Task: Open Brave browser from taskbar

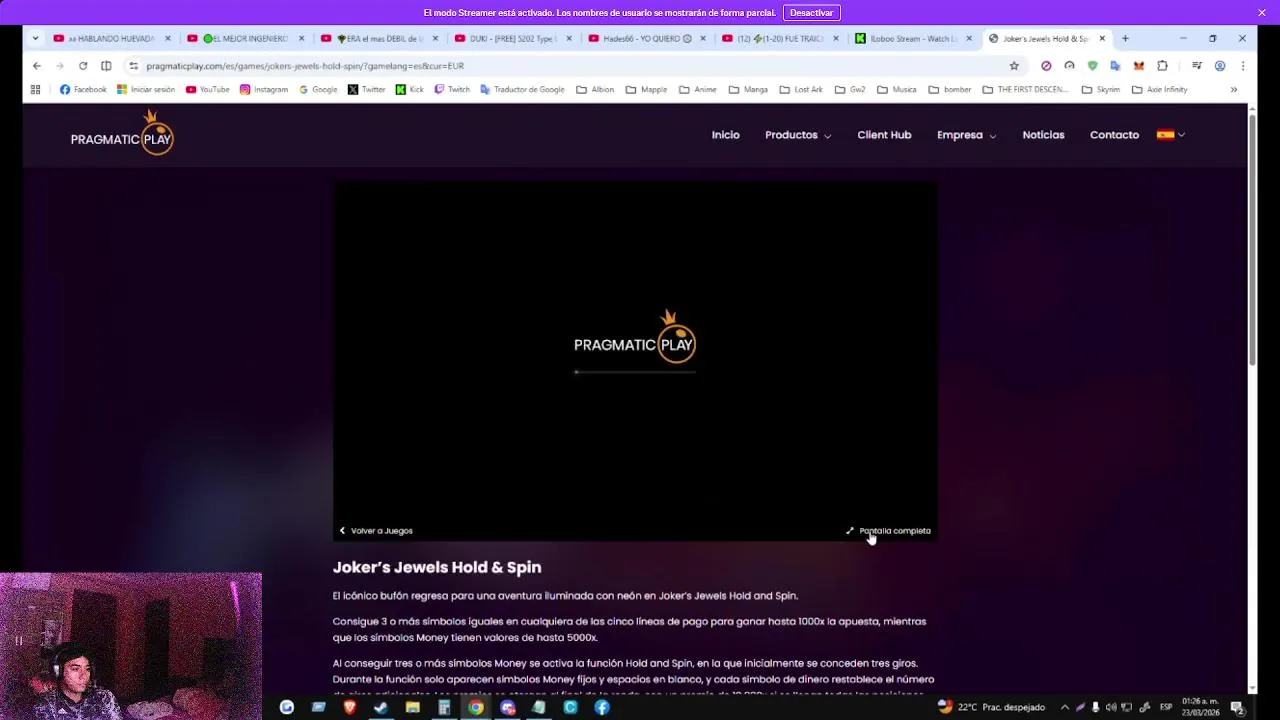Action: pyautogui.click(x=350, y=707)
